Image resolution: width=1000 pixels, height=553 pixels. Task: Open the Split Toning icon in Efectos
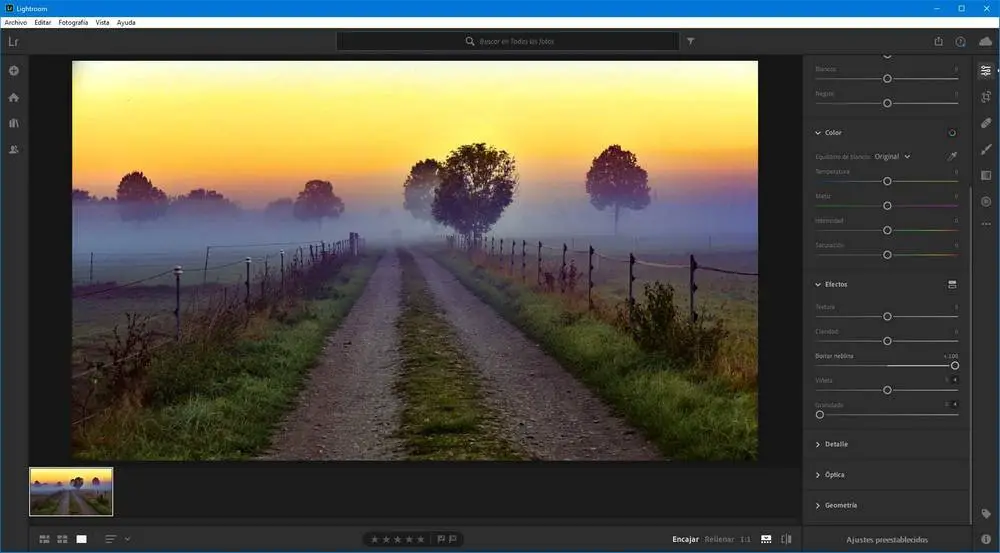click(952, 284)
